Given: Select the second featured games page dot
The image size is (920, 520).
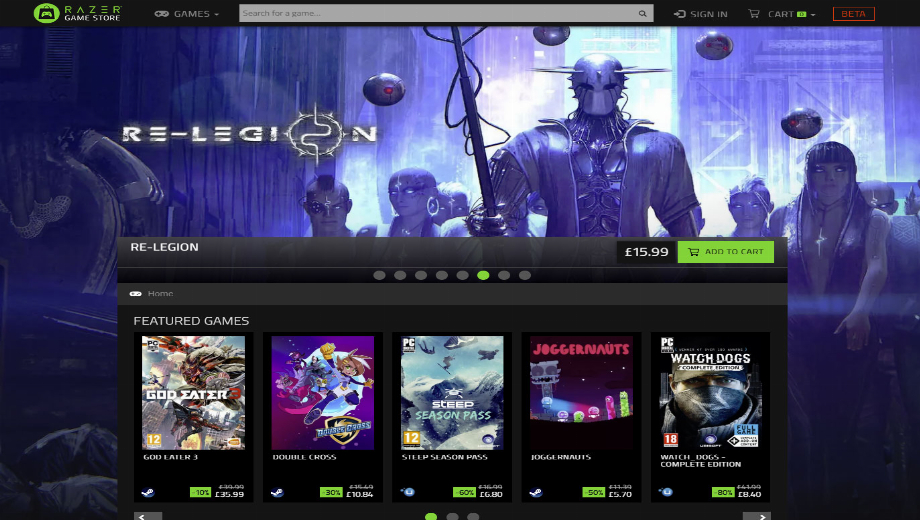Looking at the screenshot, I should click(452, 516).
